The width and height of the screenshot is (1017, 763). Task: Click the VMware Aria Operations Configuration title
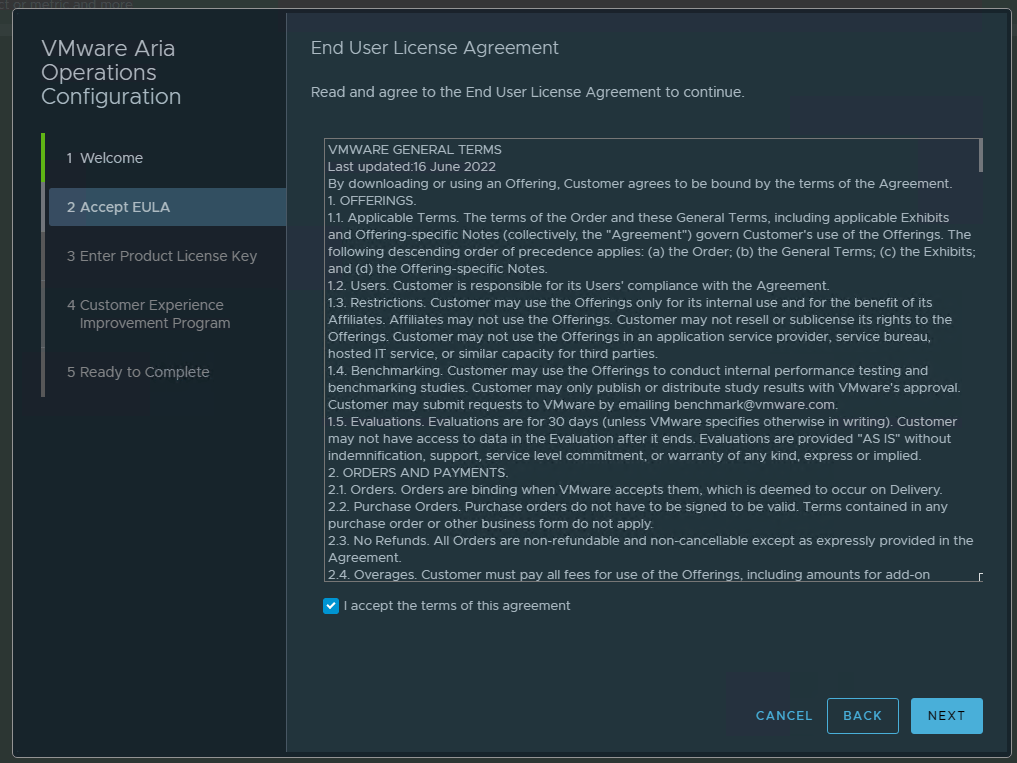pos(111,73)
